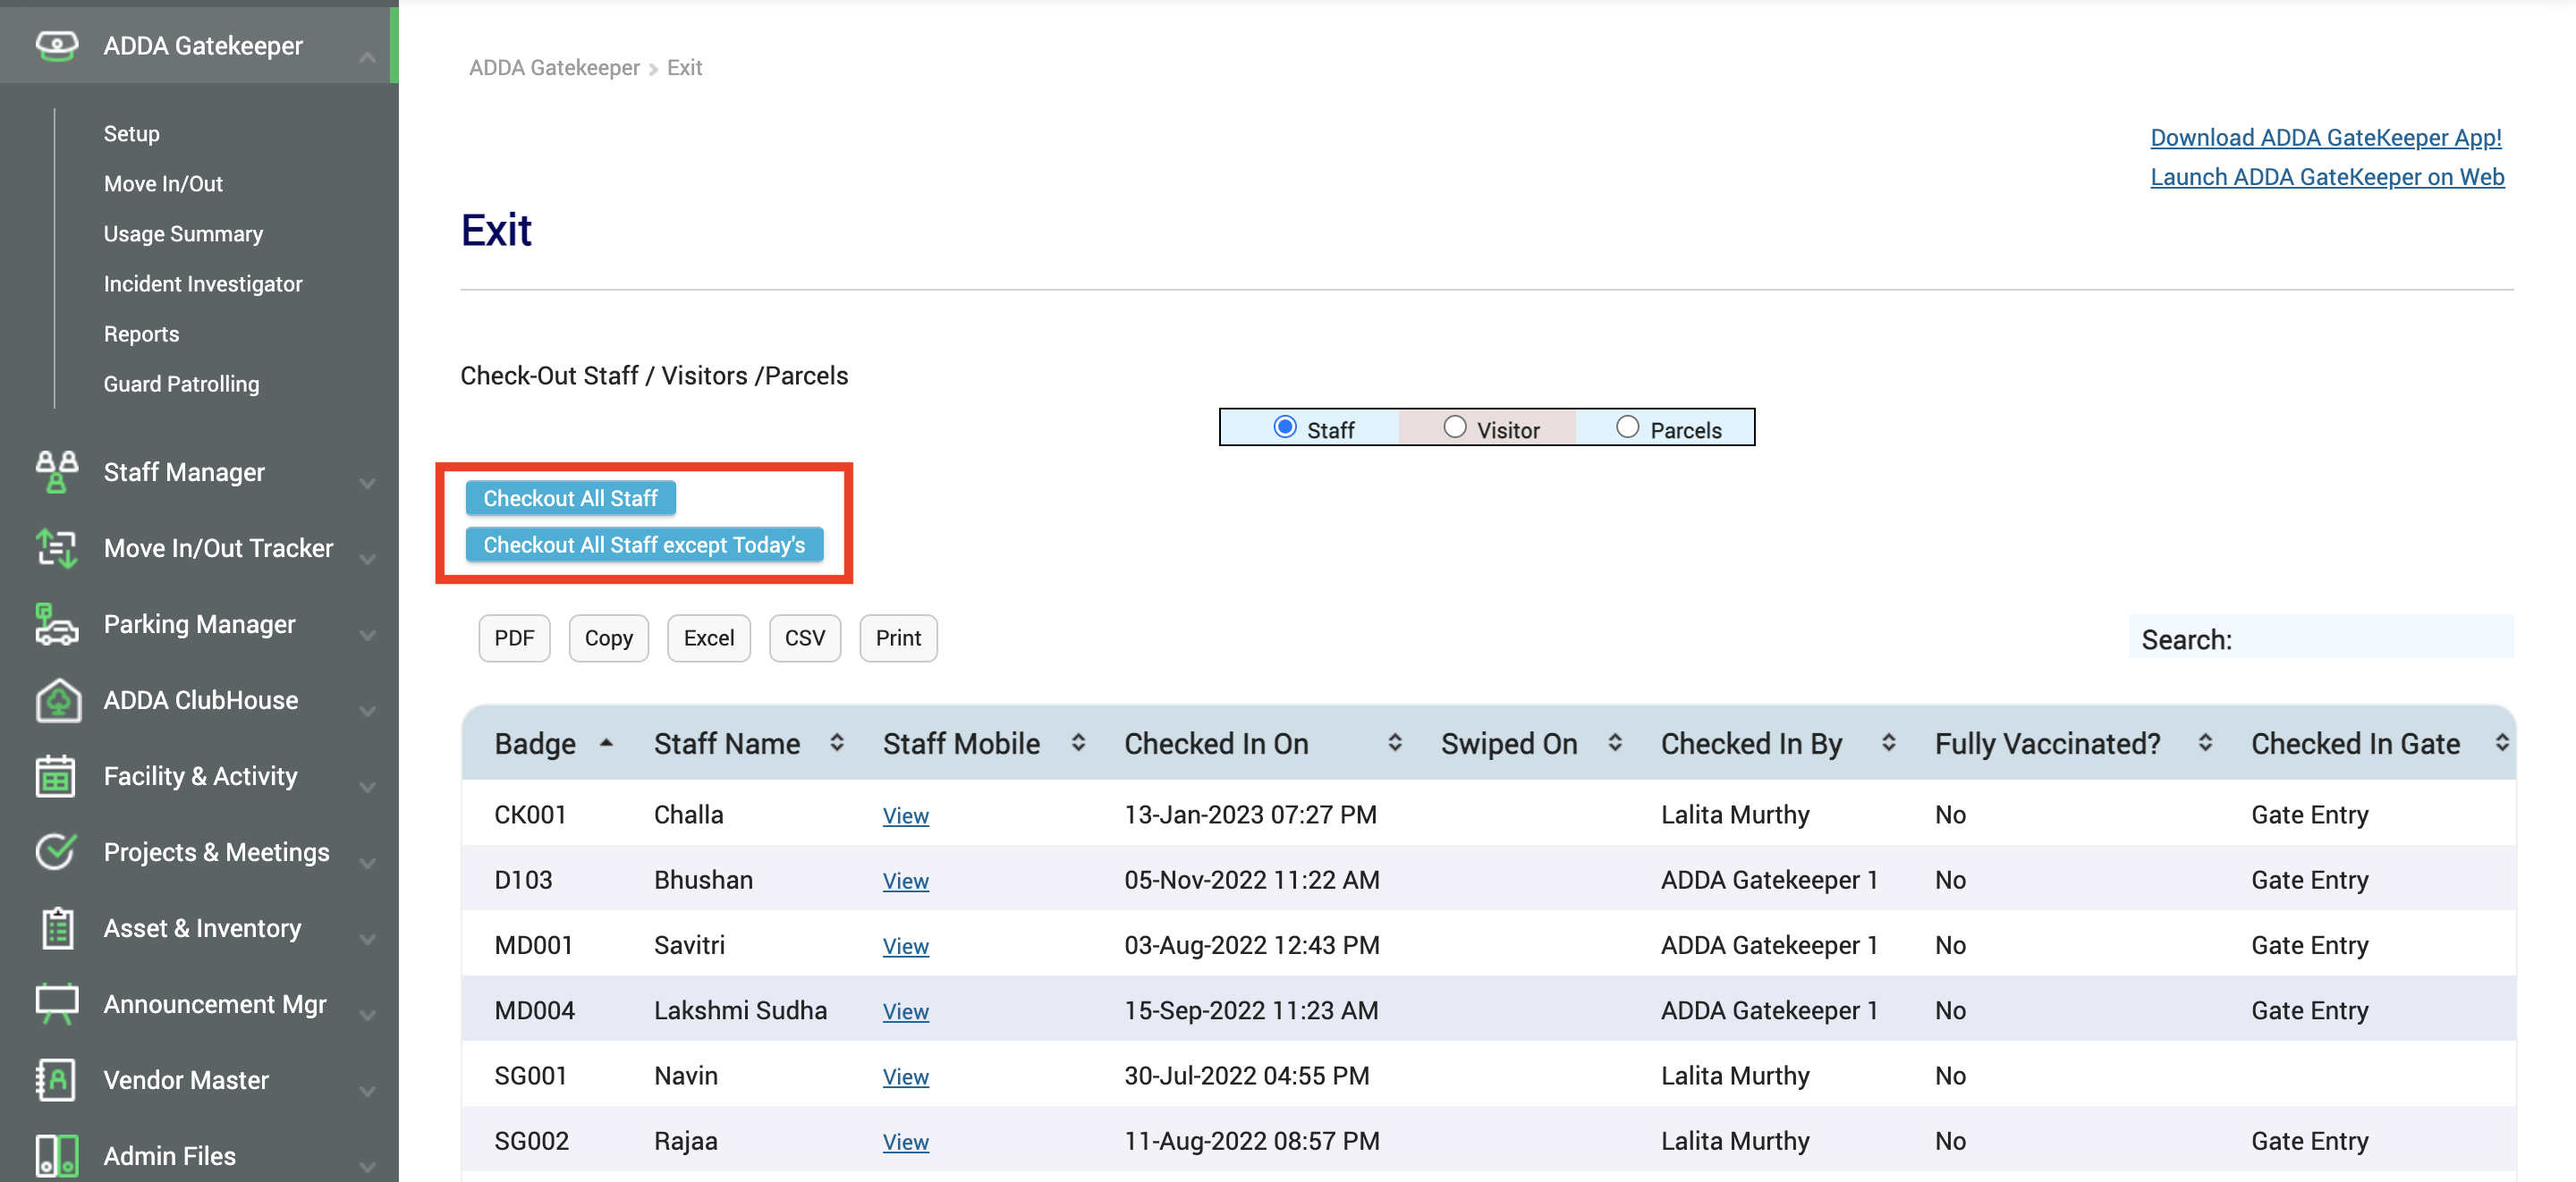Open Asset & Inventory clipboard icon
The height and width of the screenshot is (1182, 2576).
56,928
